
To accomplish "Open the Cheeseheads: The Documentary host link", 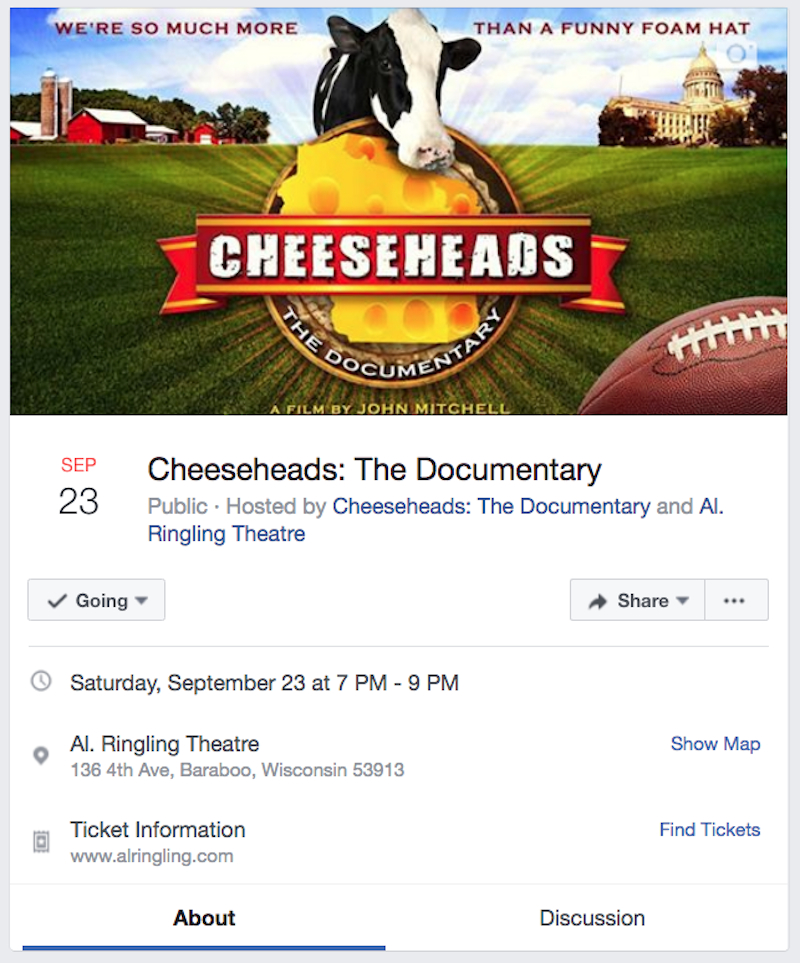I will [x=491, y=506].
